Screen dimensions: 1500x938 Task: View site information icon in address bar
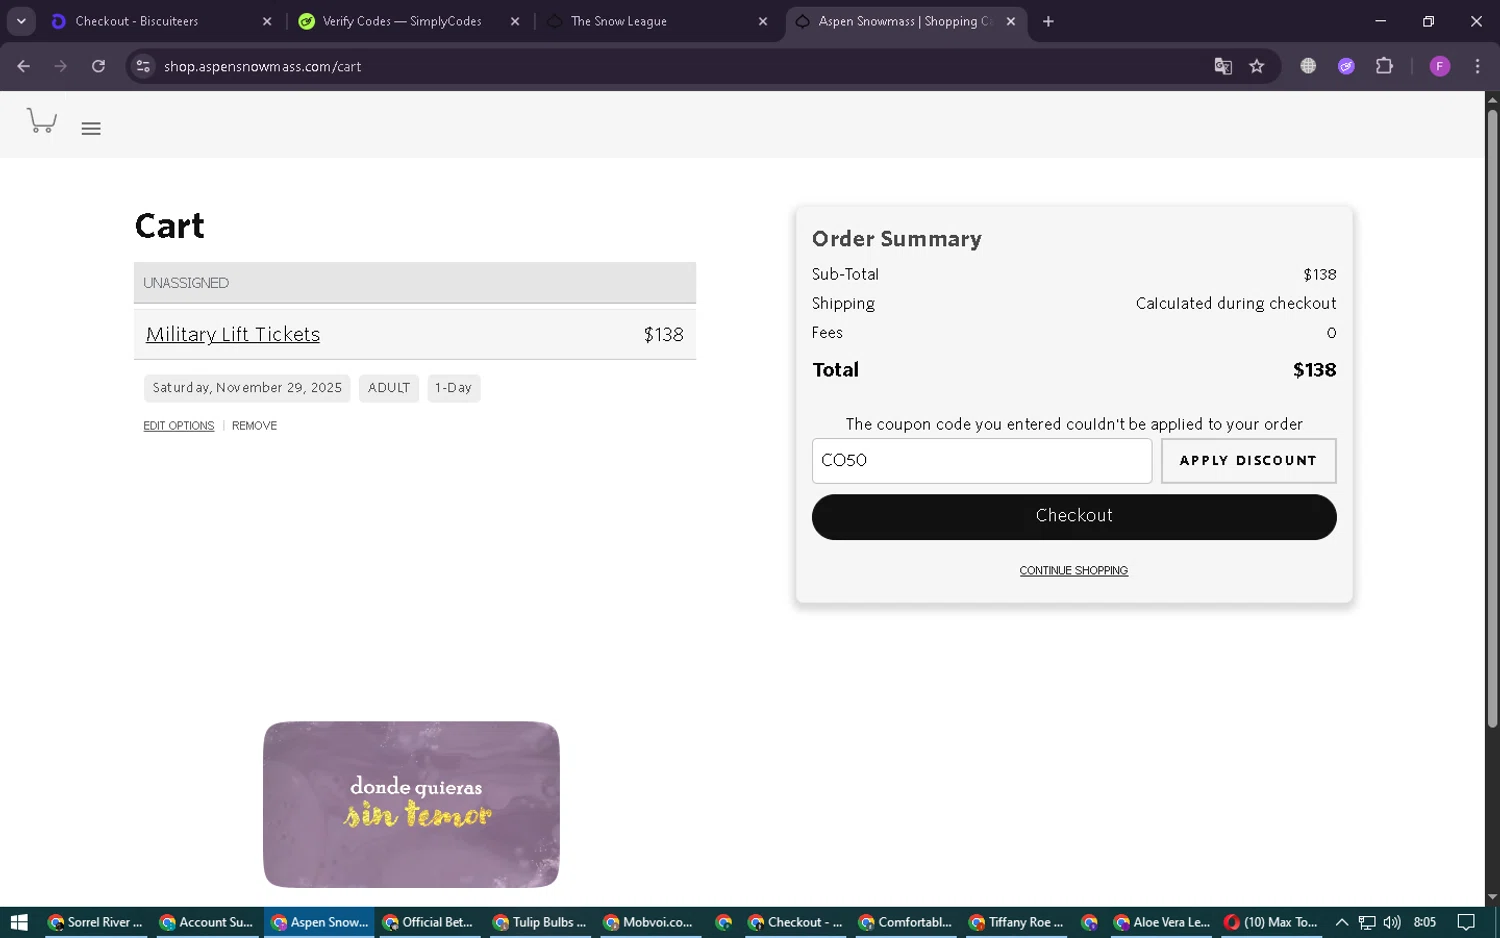coord(143,66)
